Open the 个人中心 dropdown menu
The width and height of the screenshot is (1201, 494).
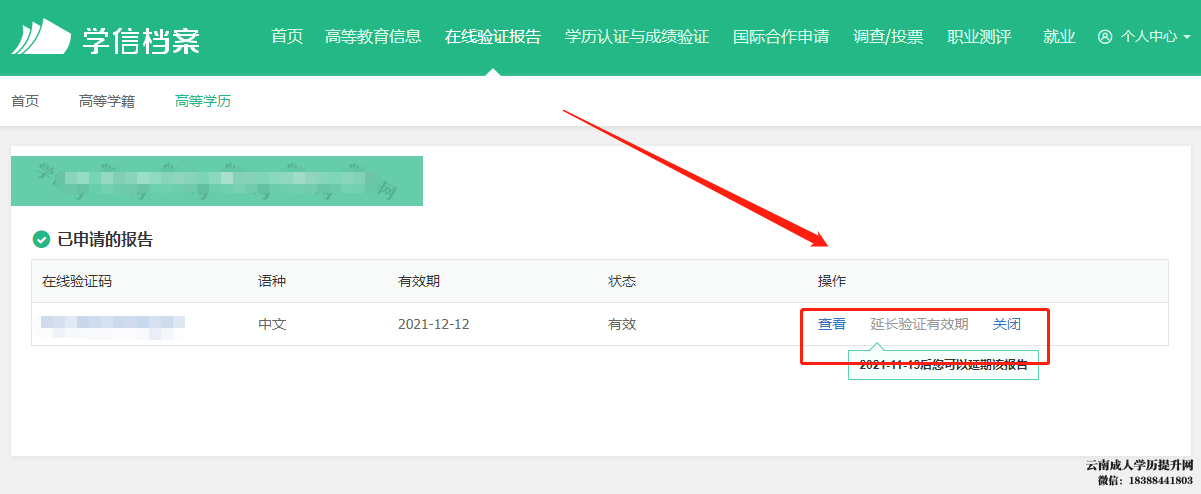point(1144,37)
